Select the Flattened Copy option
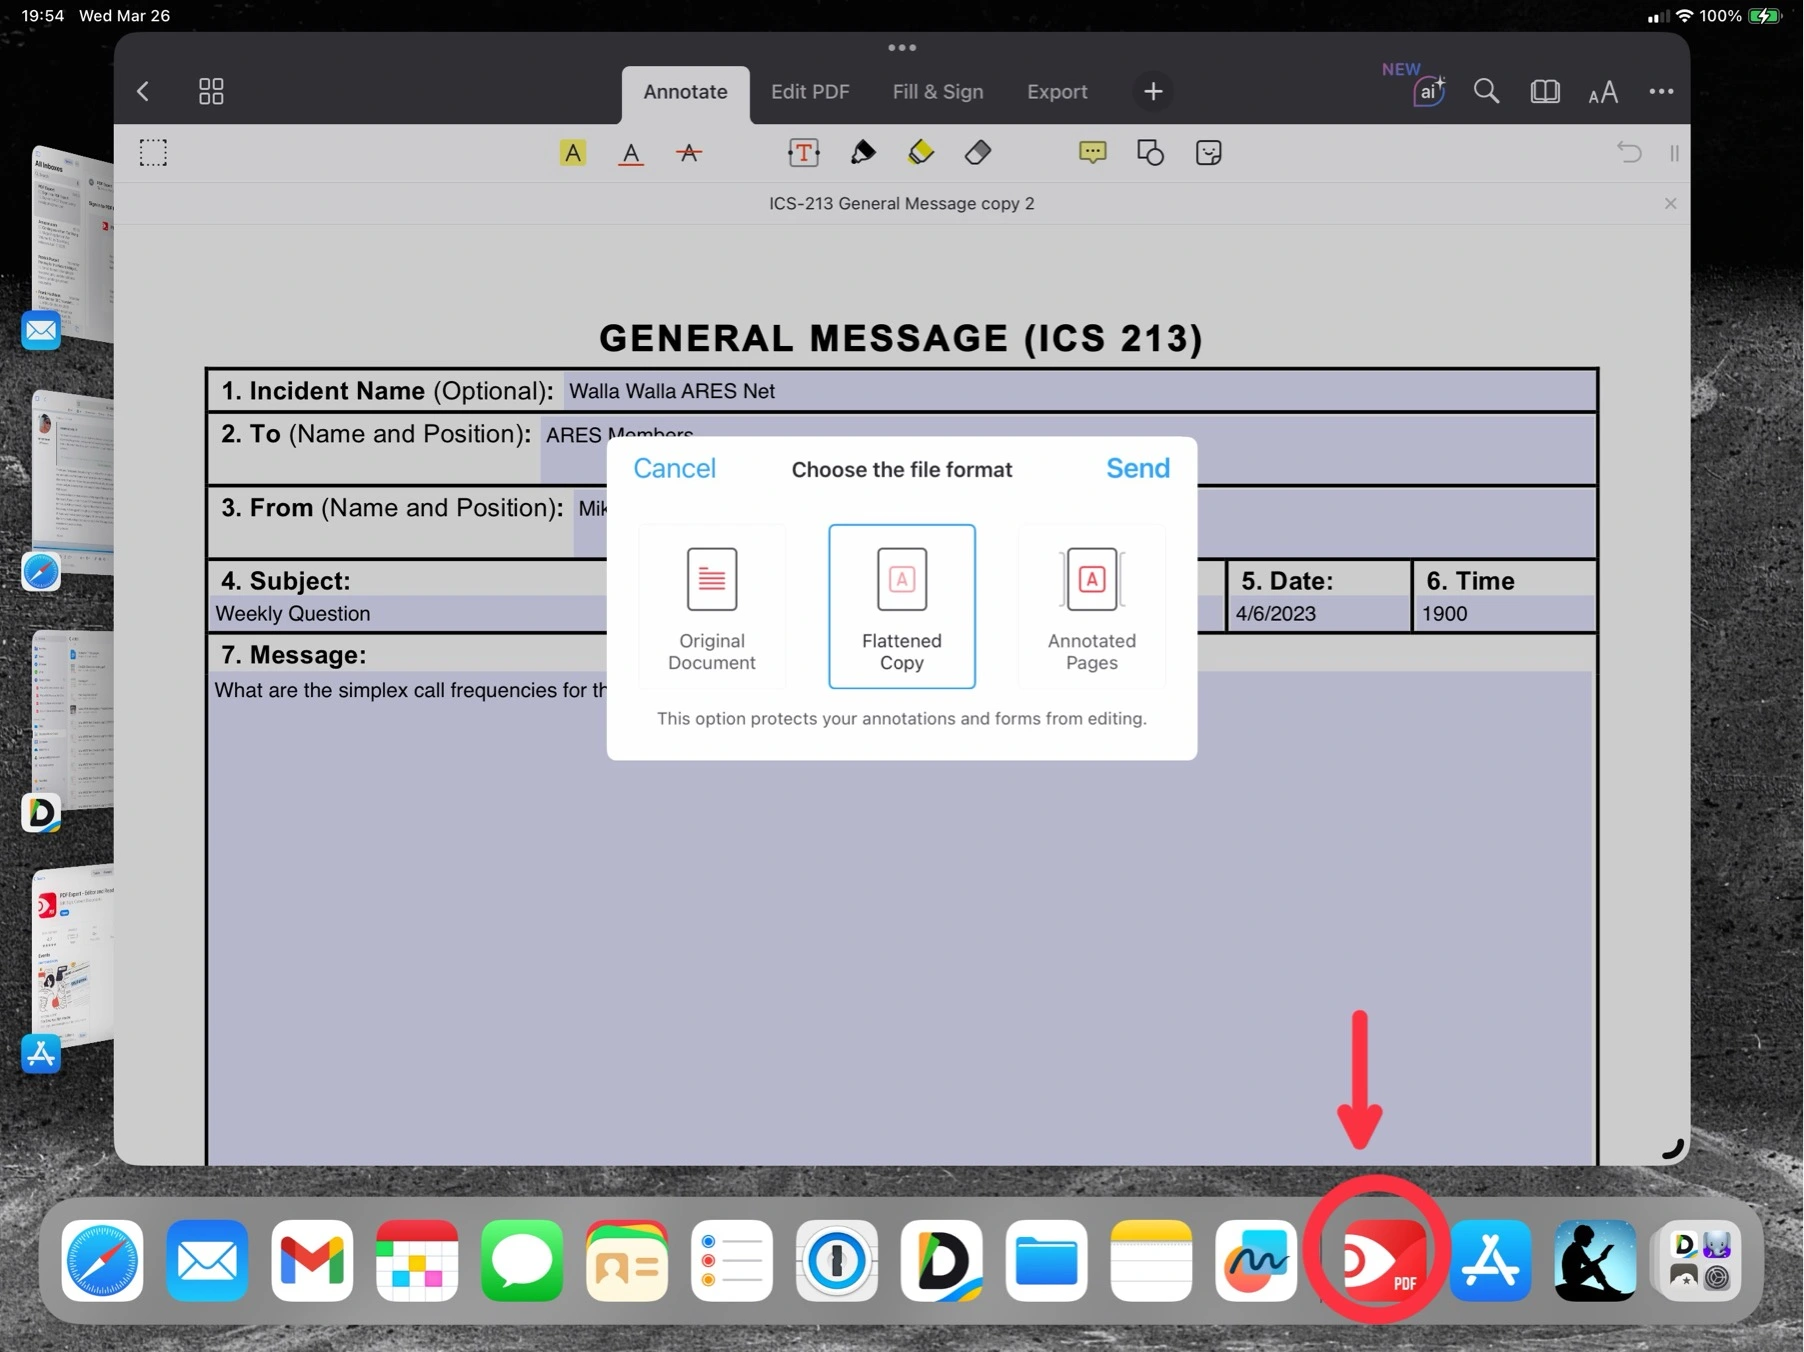This screenshot has width=1804, height=1352. (901, 607)
